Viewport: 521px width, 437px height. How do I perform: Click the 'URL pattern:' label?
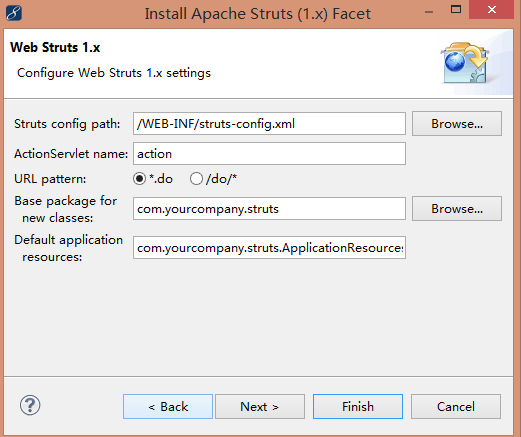pyautogui.click(x=50, y=179)
